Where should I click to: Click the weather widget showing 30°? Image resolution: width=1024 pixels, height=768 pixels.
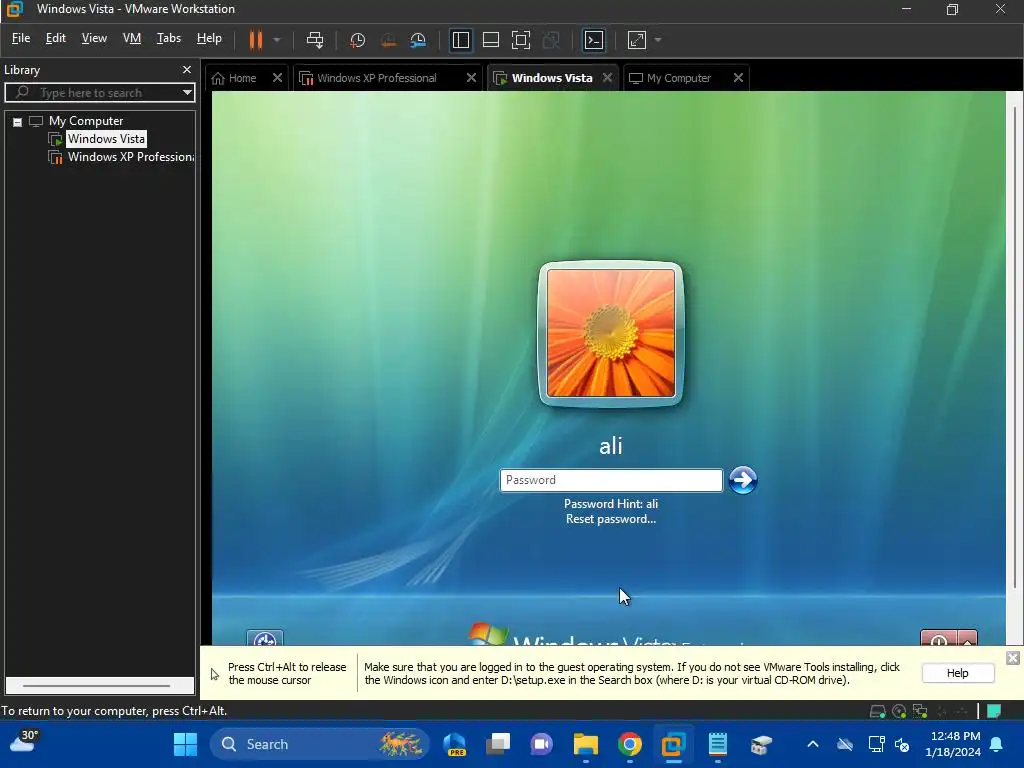click(x=24, y=743)
